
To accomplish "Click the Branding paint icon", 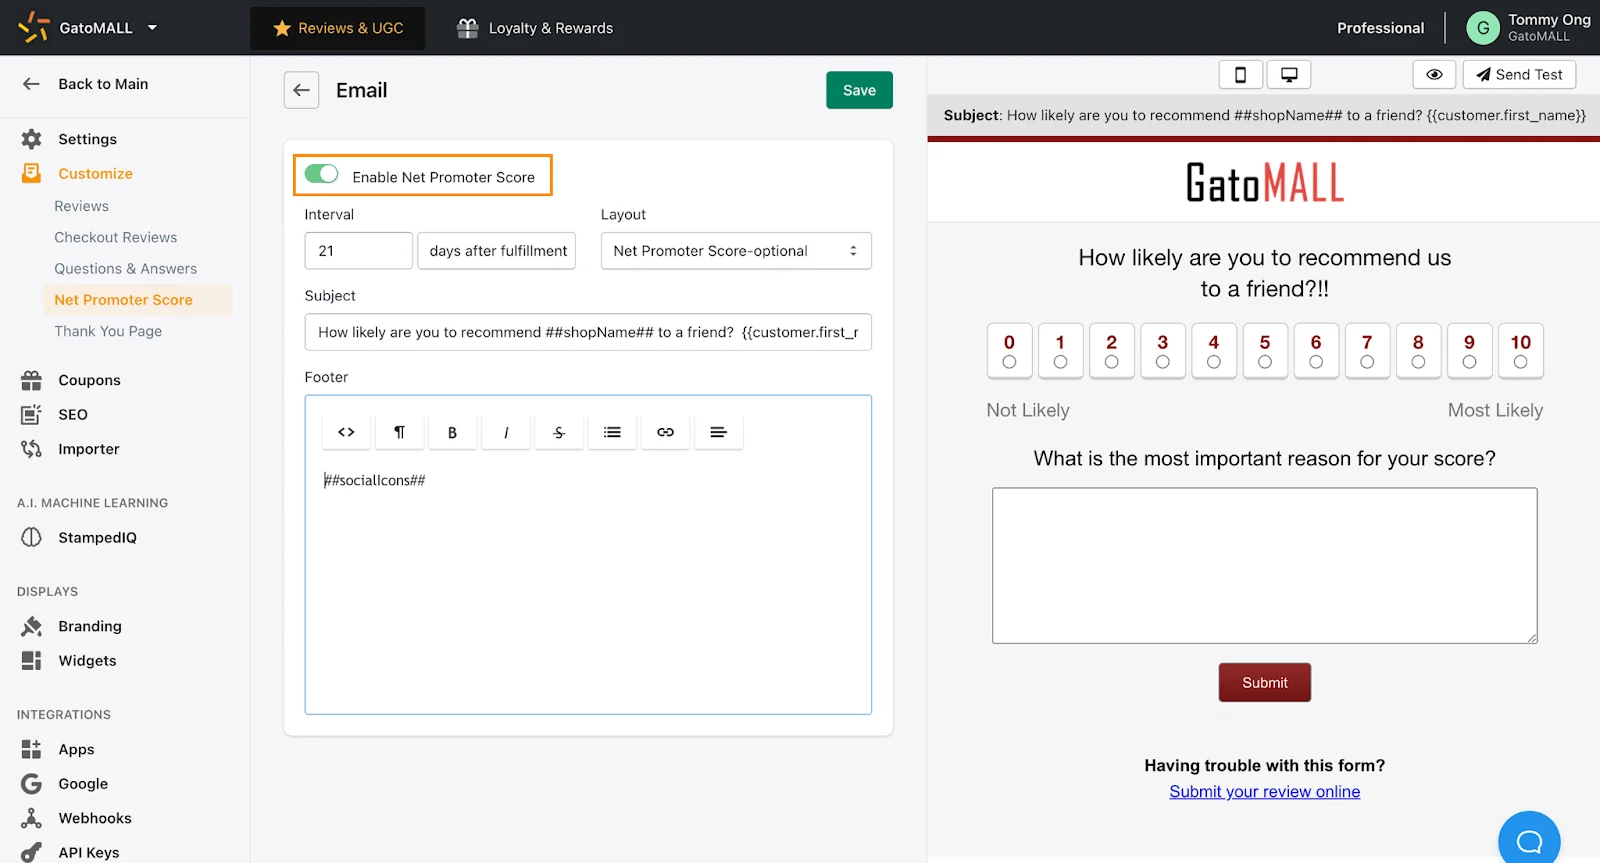I will pos(31,626).
